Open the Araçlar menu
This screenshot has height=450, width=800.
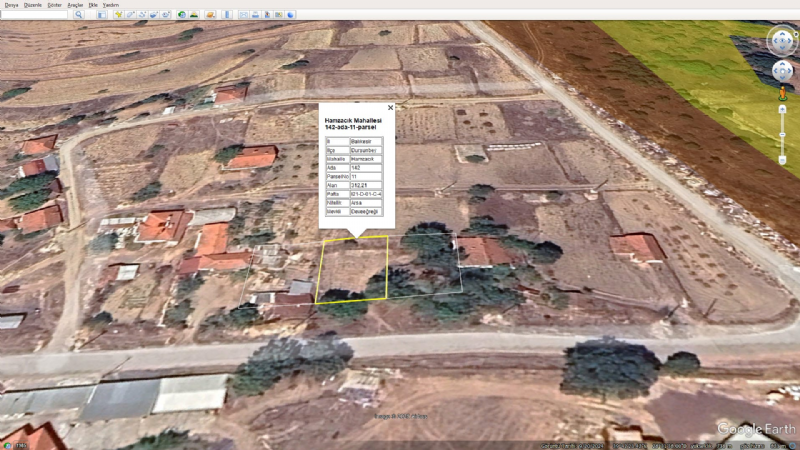pyautogui.click(x=75, y=5)
